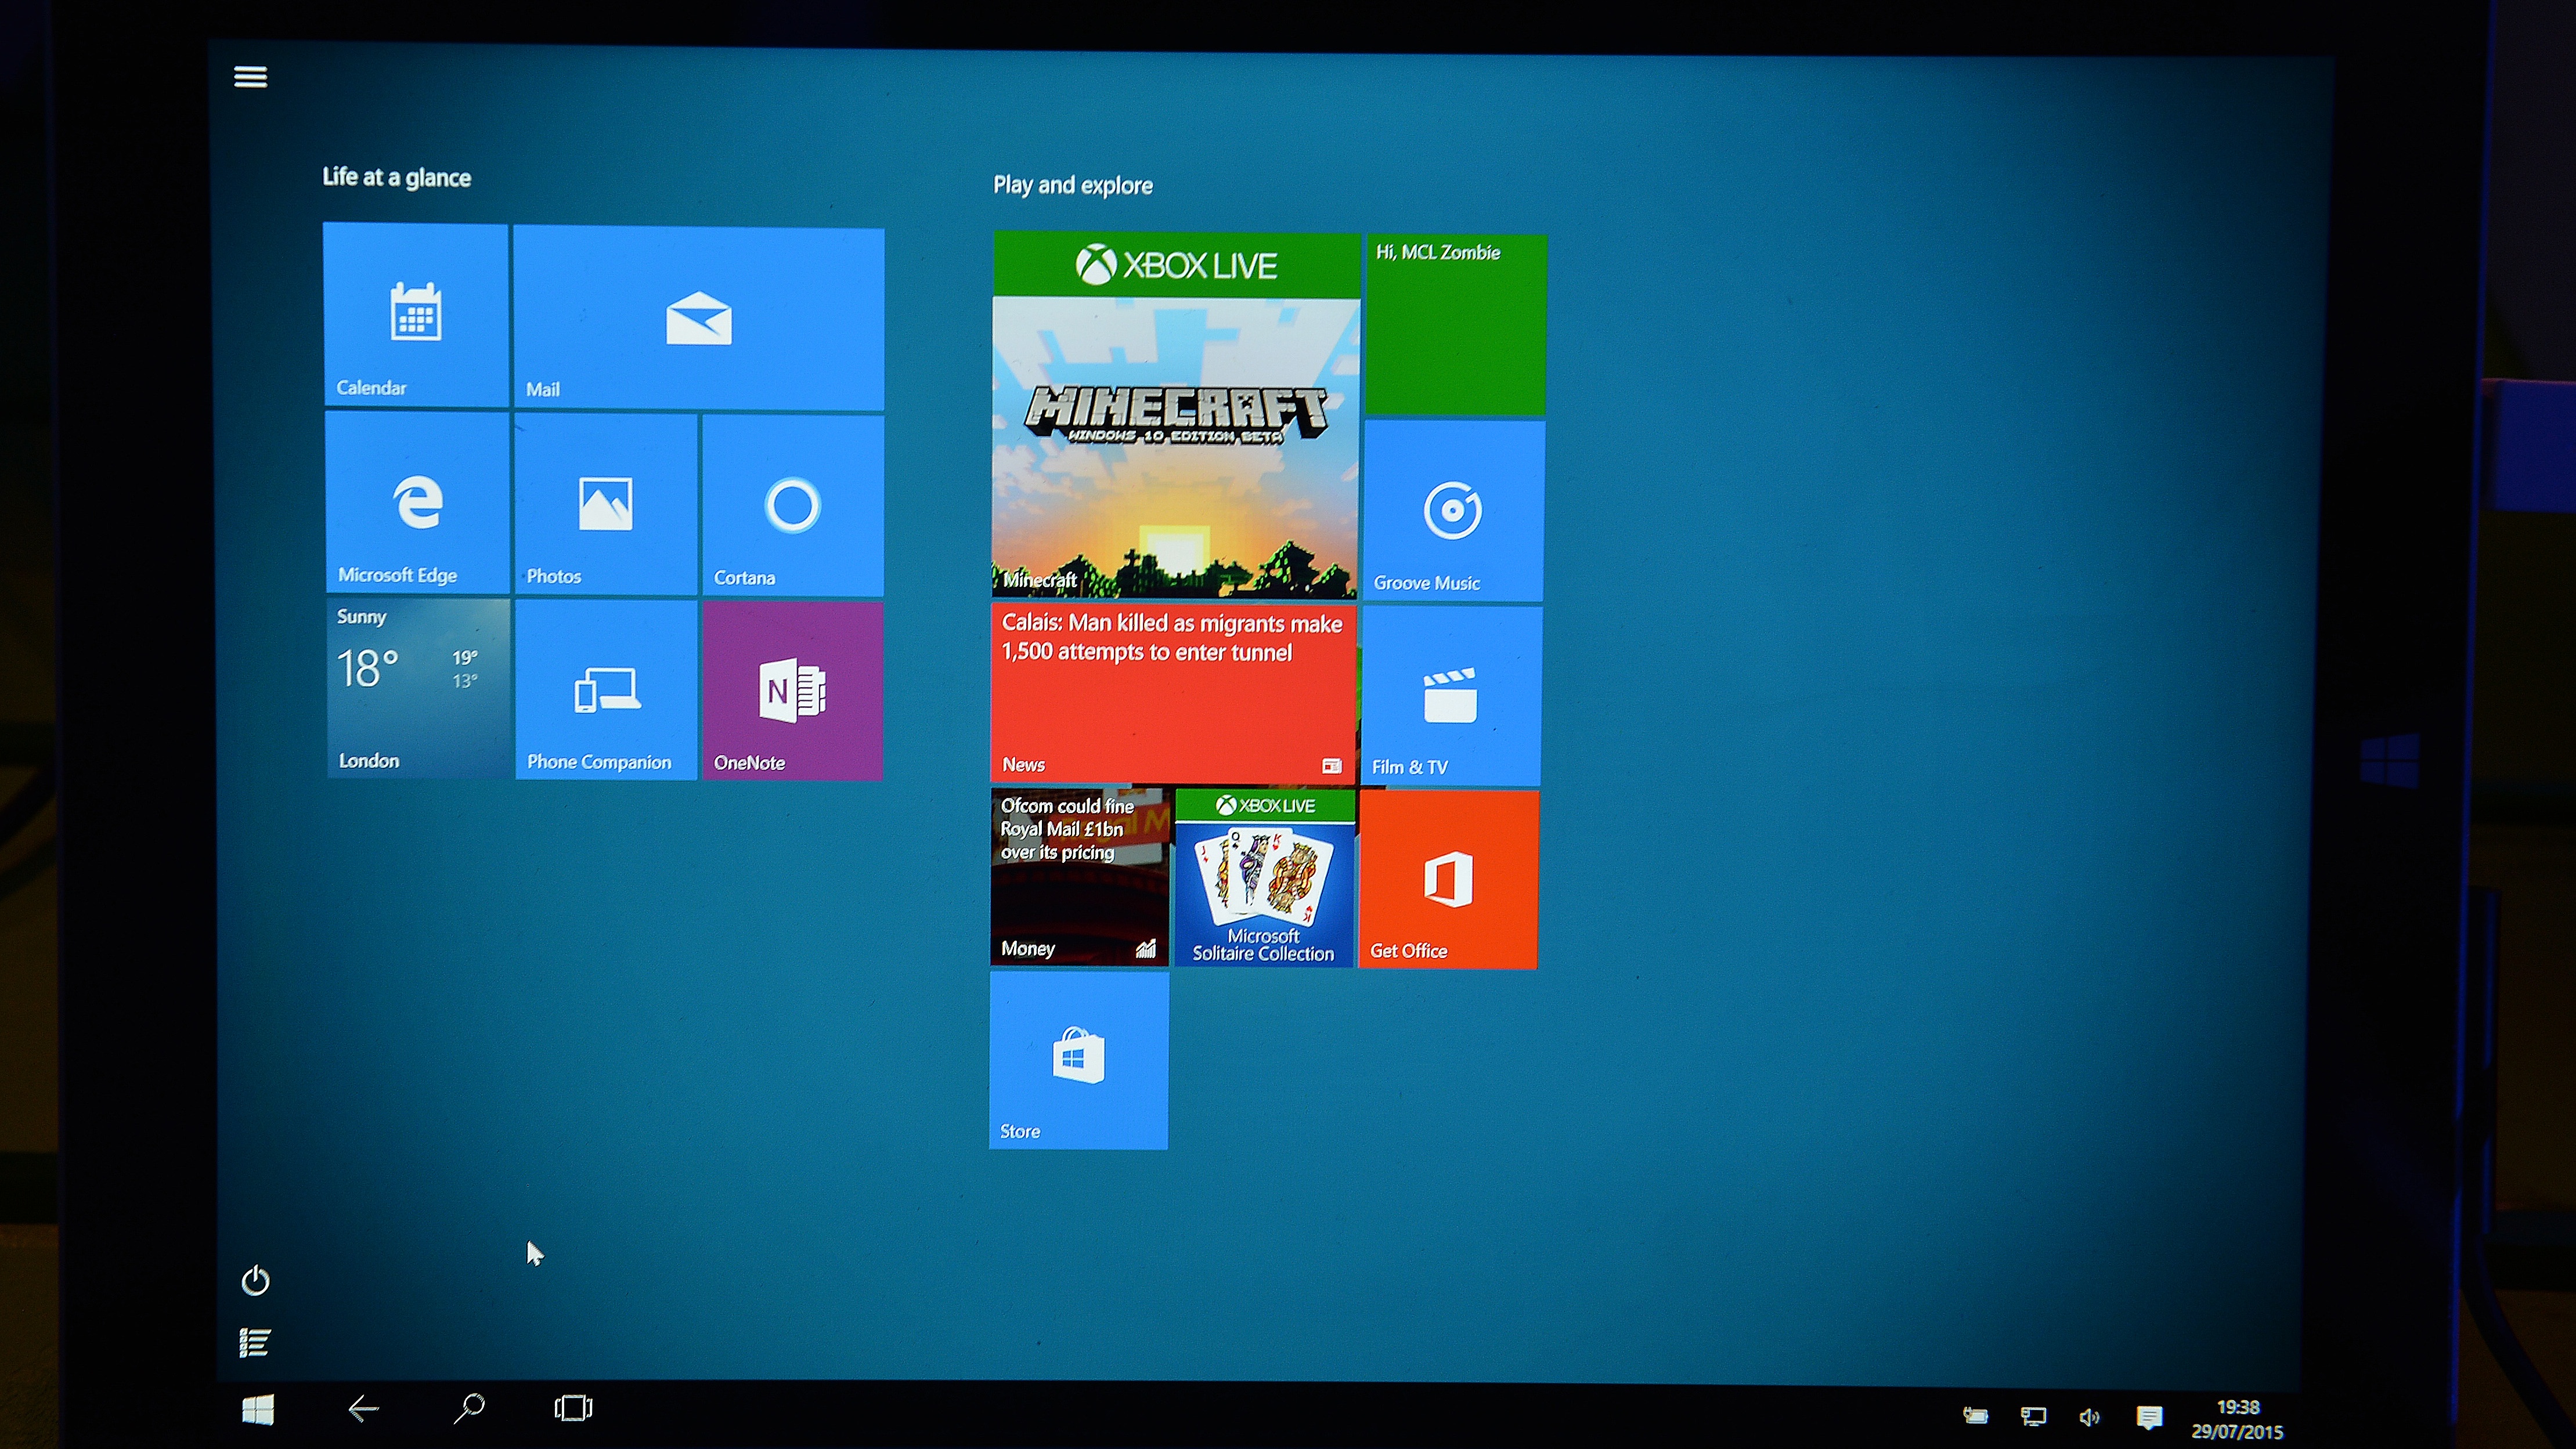
Task: Open the Photos tile
Action: click(606, 505)
